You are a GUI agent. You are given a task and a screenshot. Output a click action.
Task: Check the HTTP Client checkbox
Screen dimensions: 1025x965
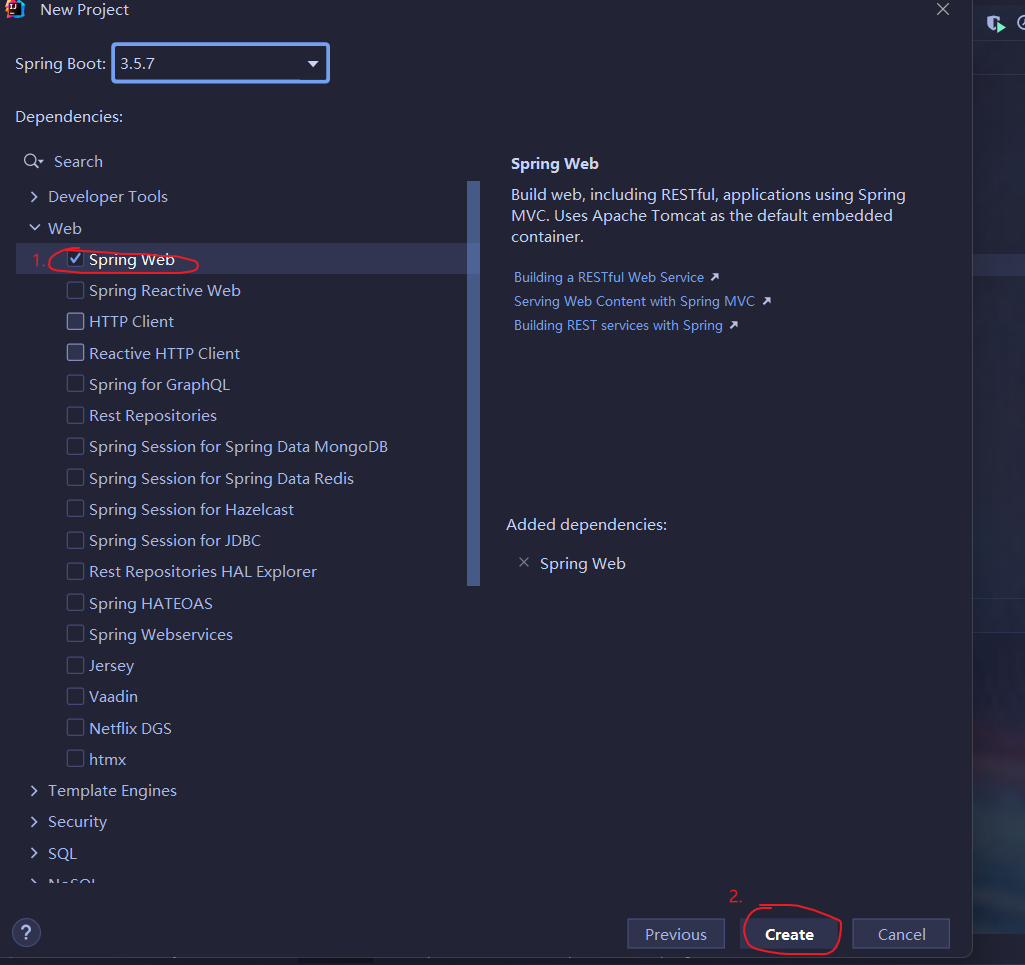click(x=75, y=322)
